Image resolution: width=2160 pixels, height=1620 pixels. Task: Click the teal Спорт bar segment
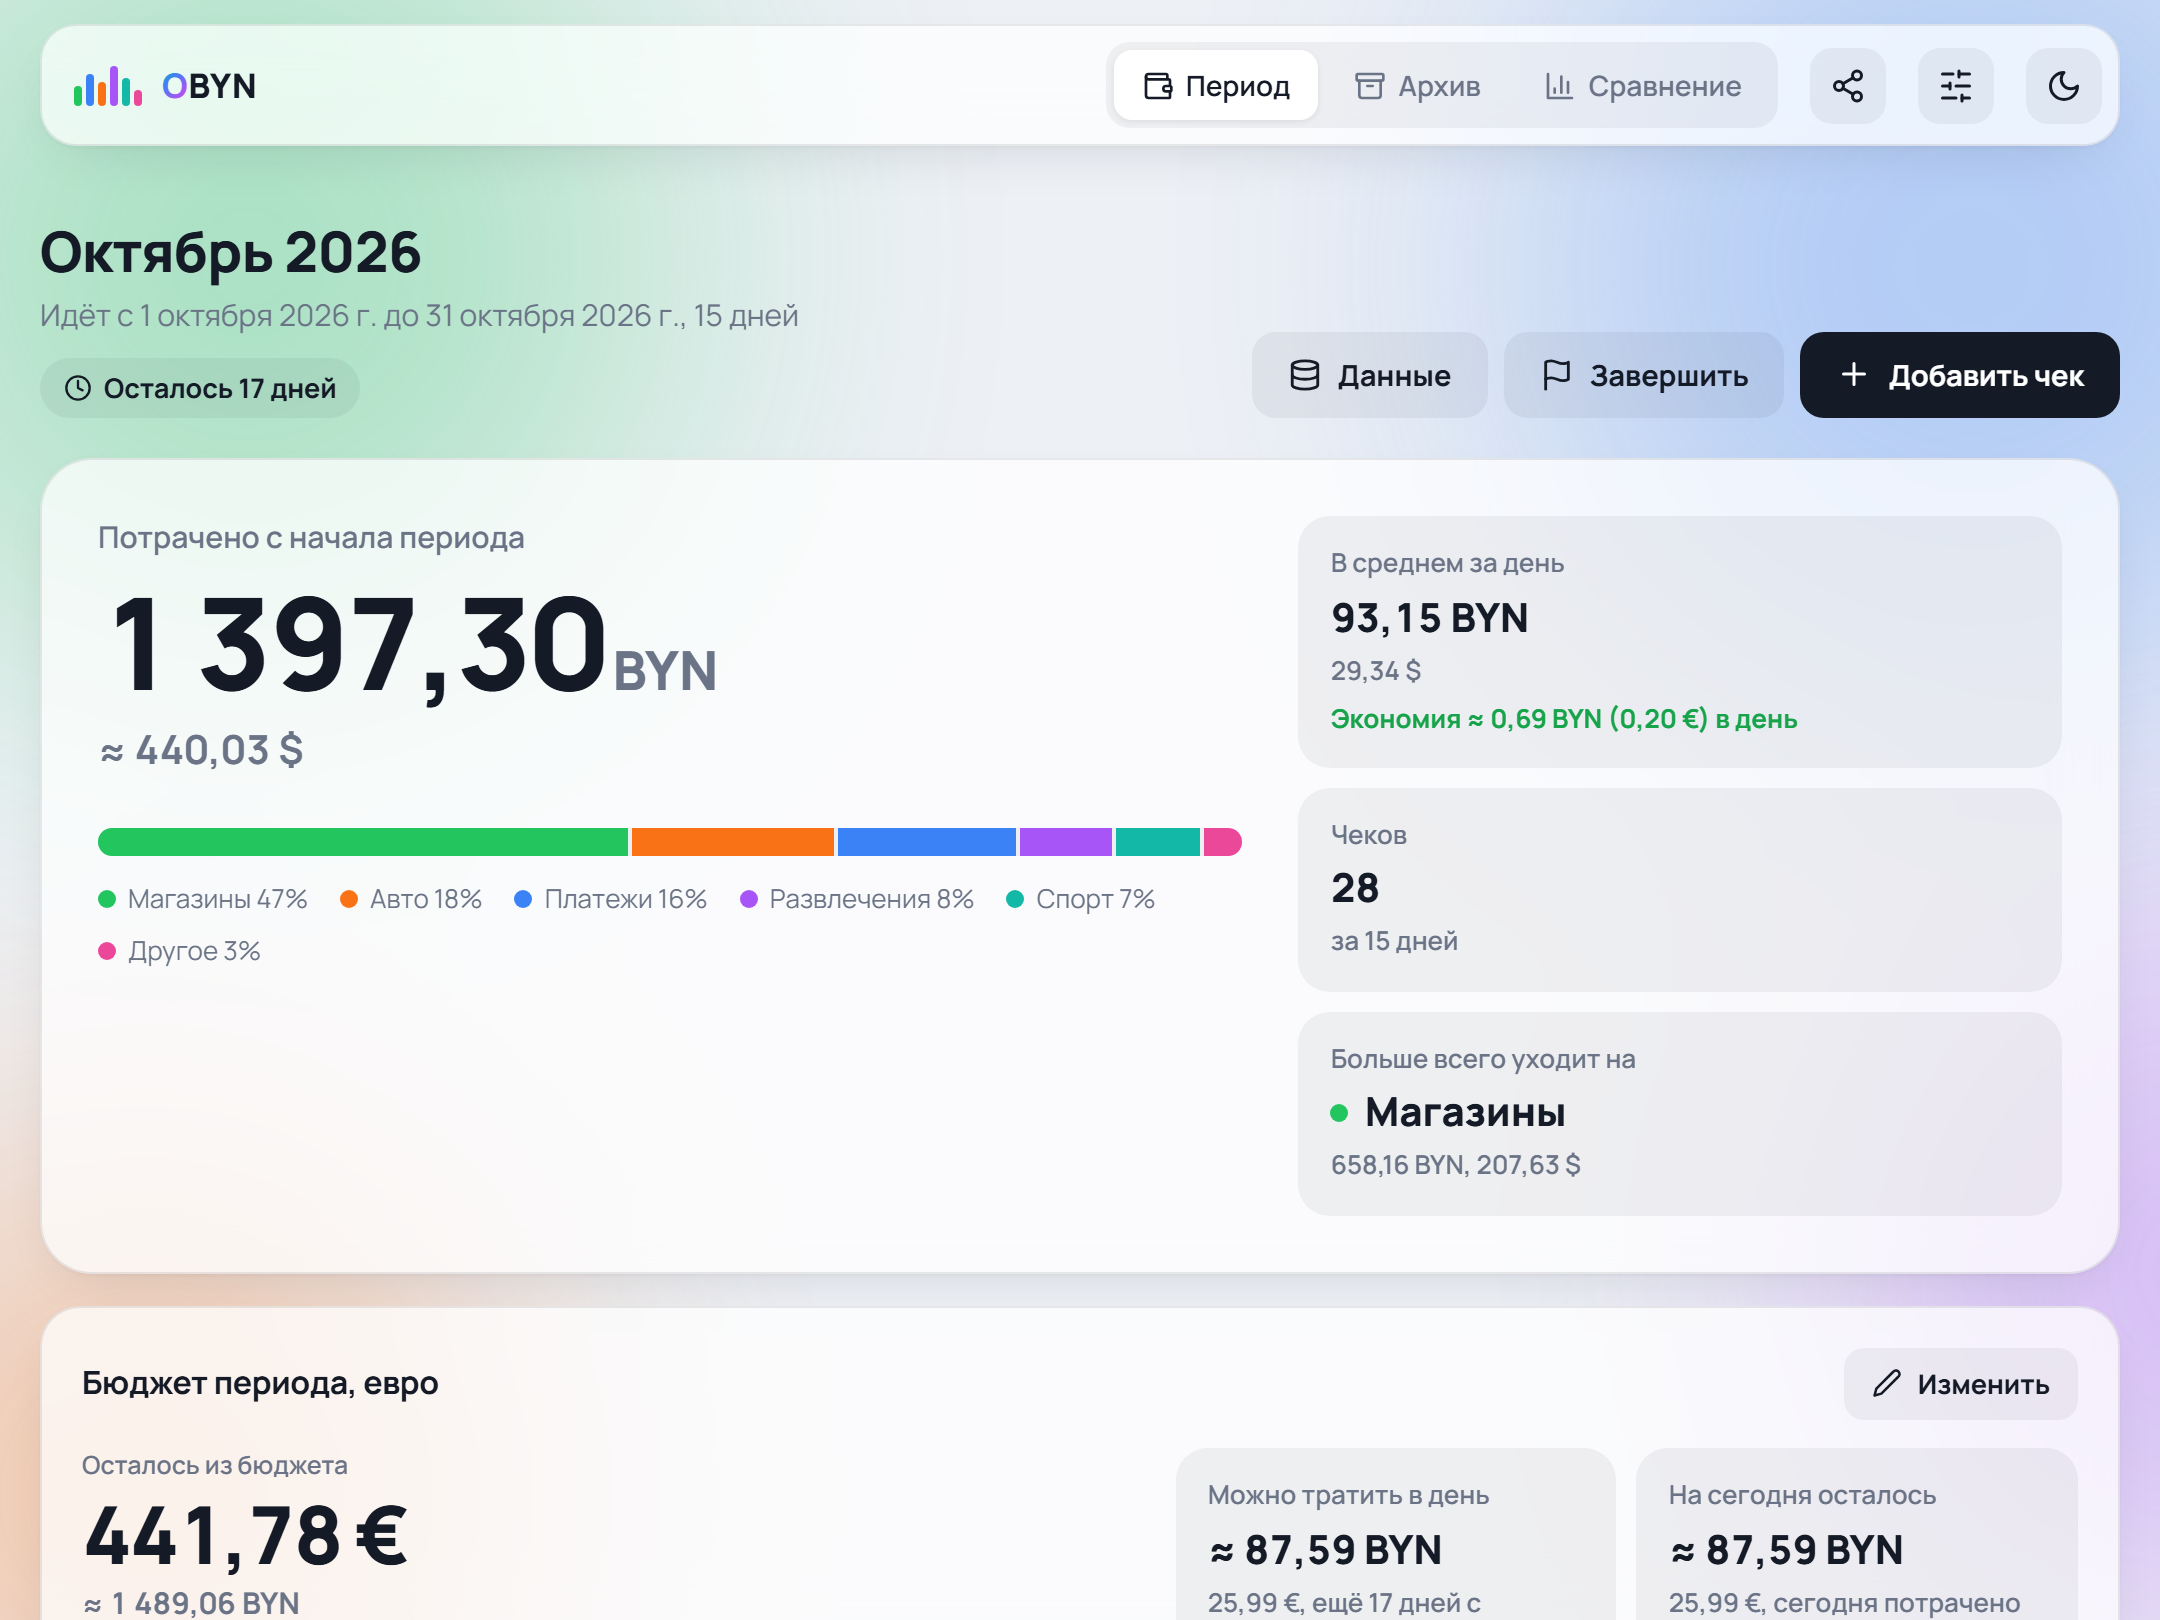coord(1158,842)
